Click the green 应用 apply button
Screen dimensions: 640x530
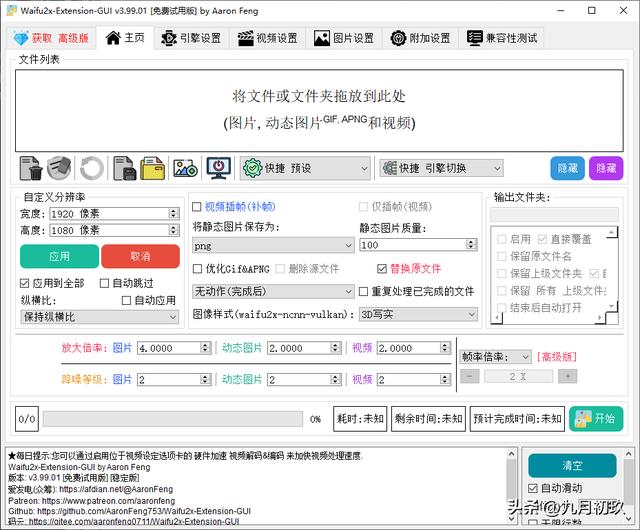(x=60, y=256)
